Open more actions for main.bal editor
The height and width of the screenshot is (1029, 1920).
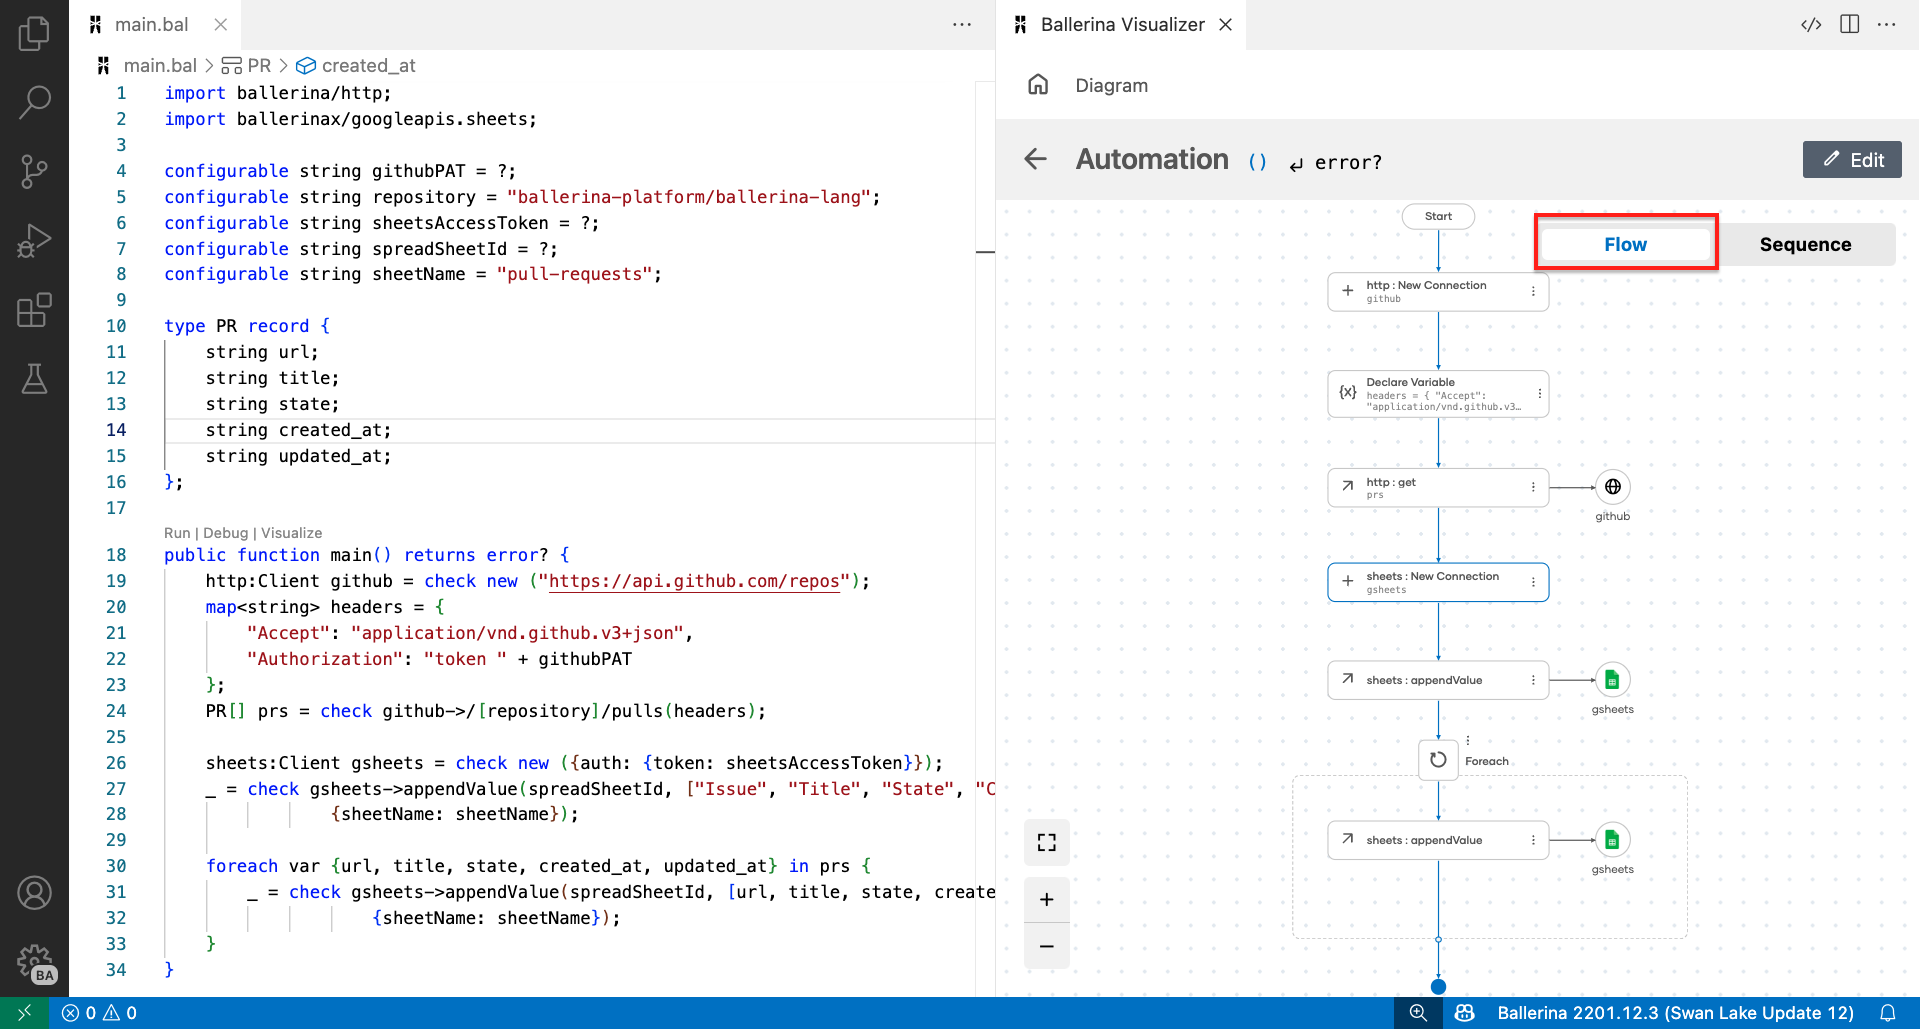pos(962,24)
